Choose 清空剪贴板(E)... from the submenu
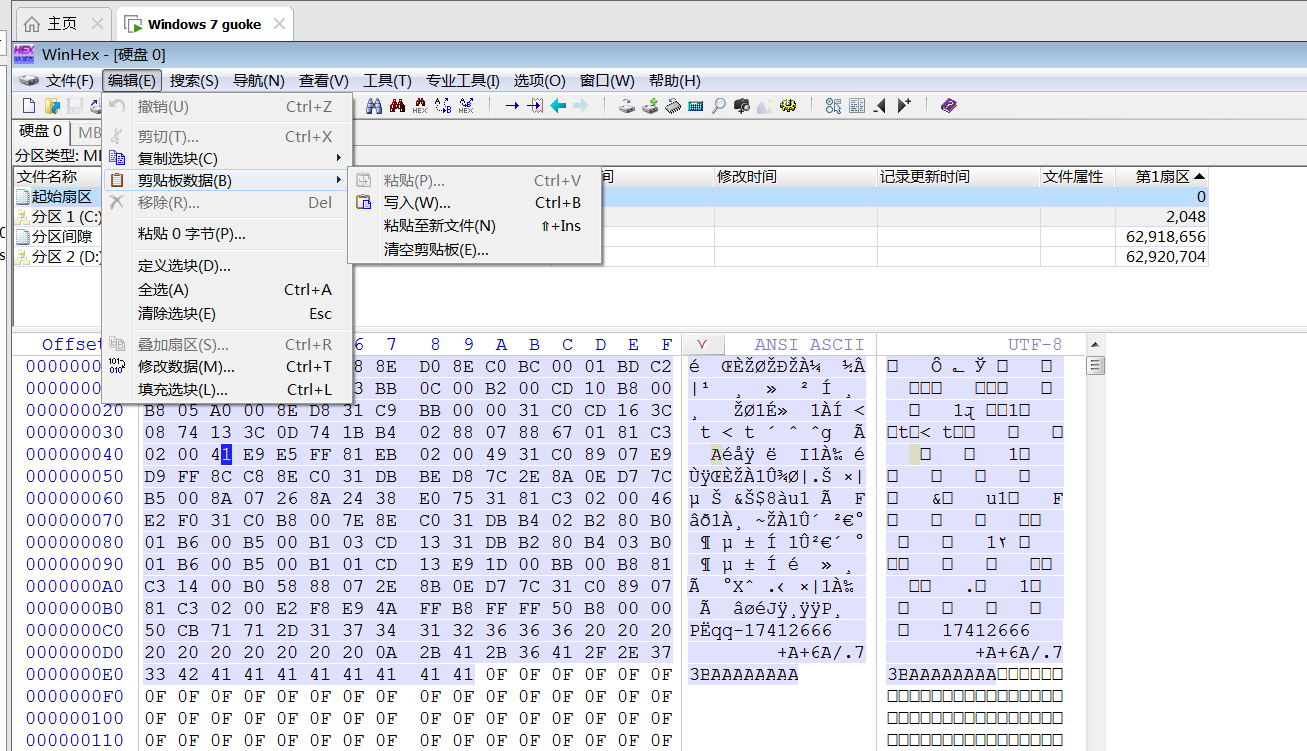Viewport: 1307px width, 751px height. [x=474, y=249]
